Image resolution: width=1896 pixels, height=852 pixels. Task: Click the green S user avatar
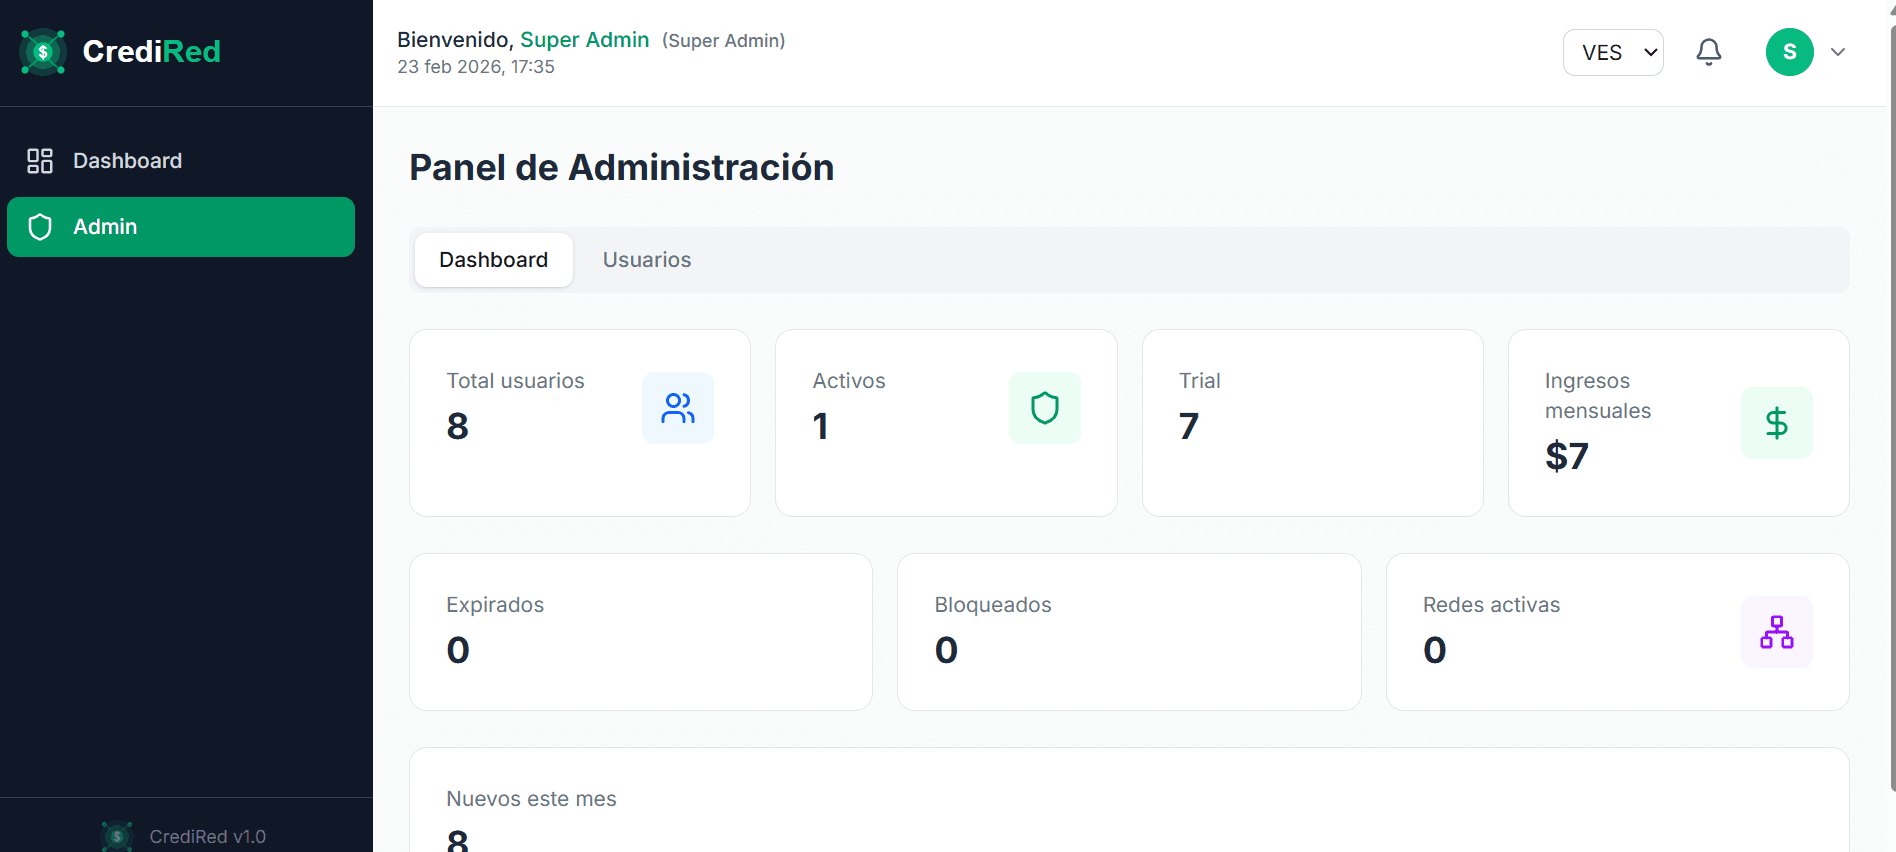pyautogui.click(x=1789, y=52)
